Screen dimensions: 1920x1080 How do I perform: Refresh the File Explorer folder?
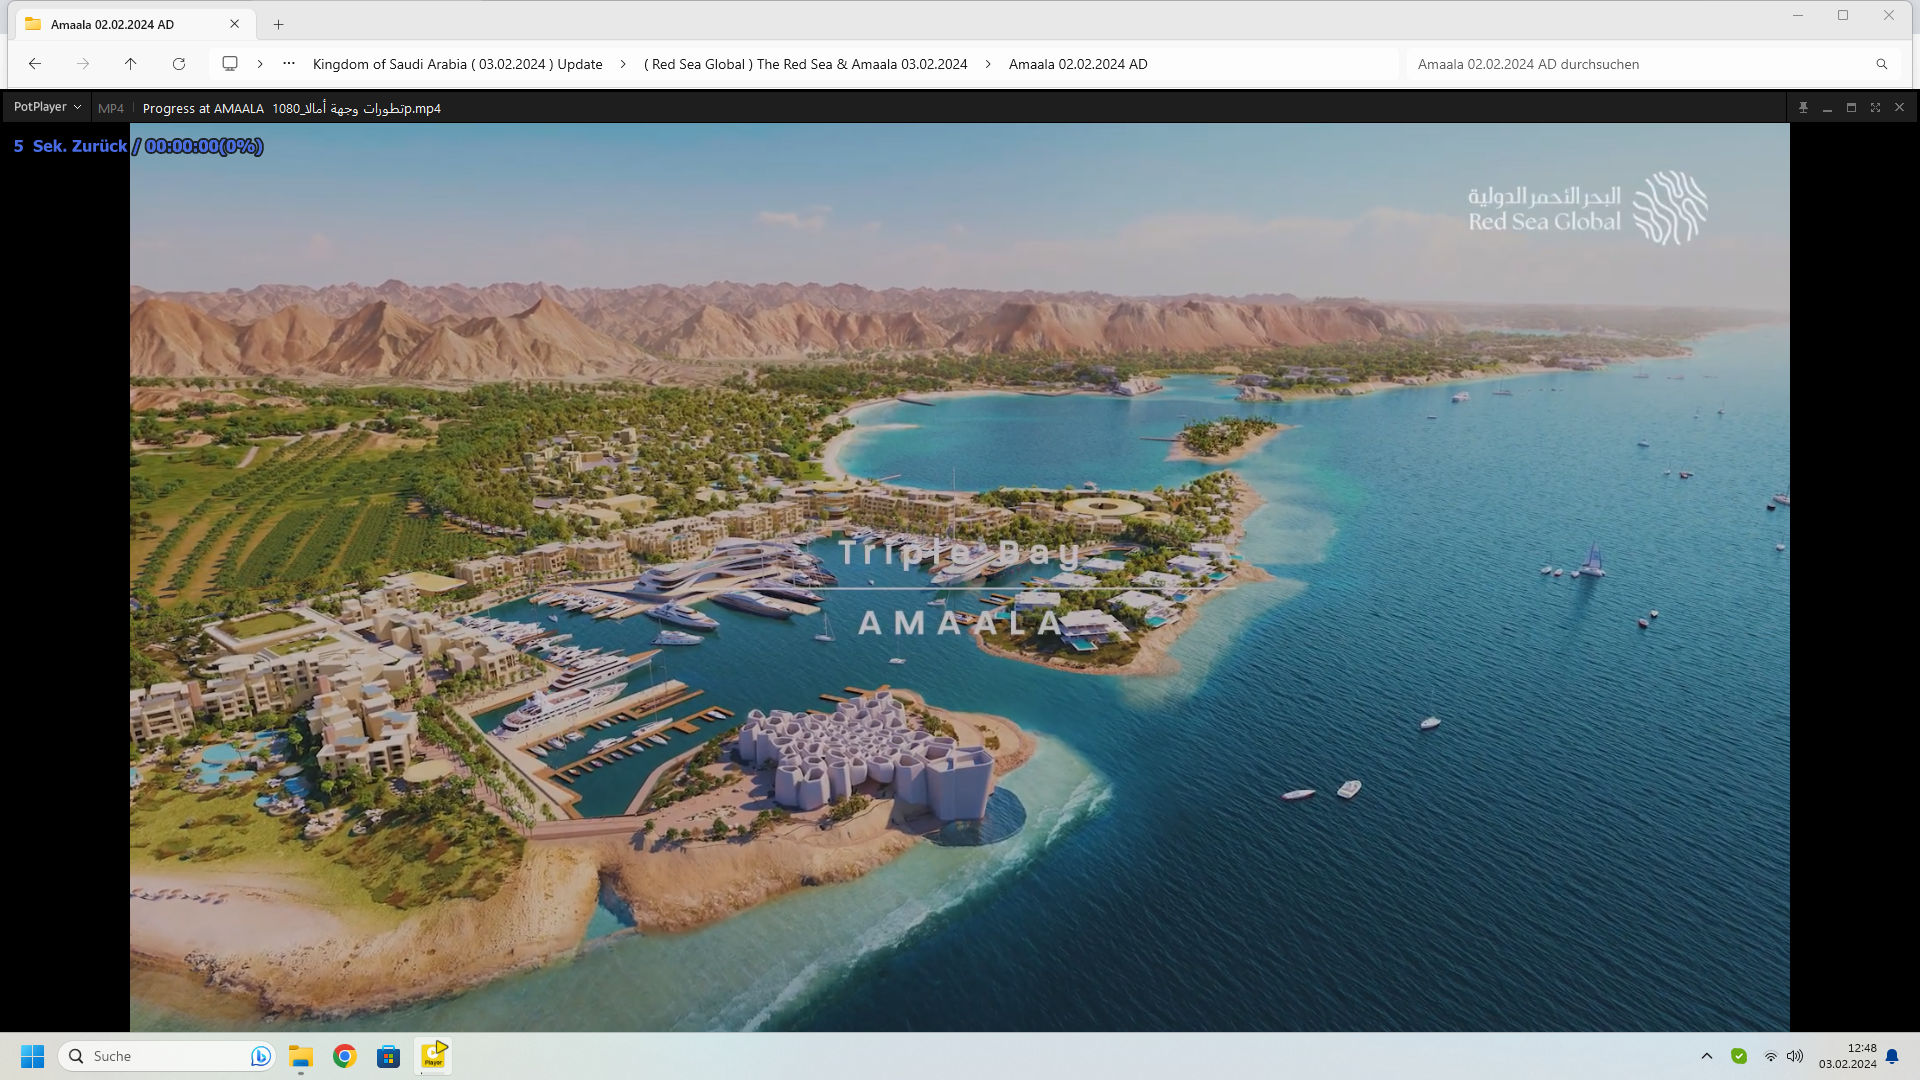tap(179, 64)
